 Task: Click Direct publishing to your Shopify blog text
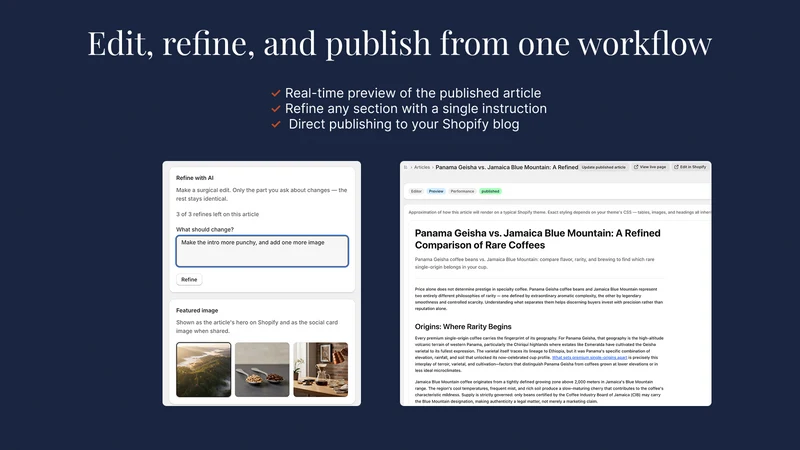[x=404, y=124]
